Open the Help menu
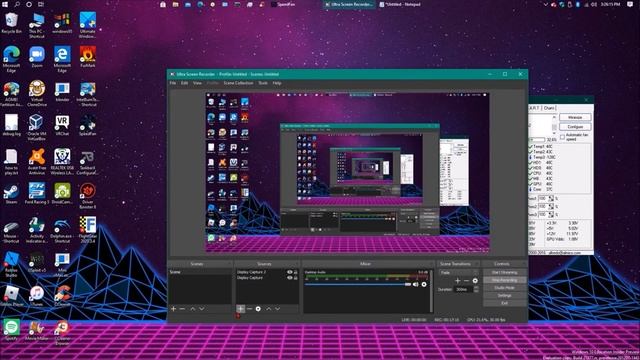The width and height of the screenshot is (640, 360). [x=277, y=83]
